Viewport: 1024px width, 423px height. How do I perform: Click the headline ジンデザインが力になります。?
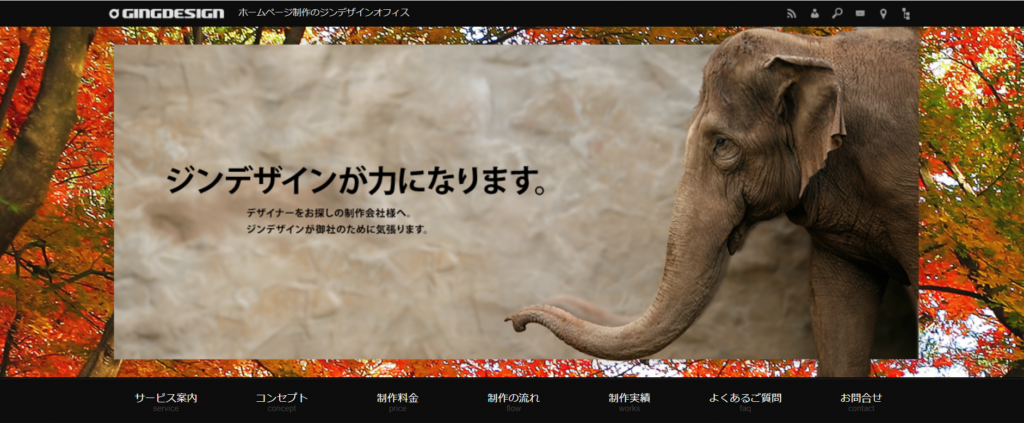[x=357, y=181]
